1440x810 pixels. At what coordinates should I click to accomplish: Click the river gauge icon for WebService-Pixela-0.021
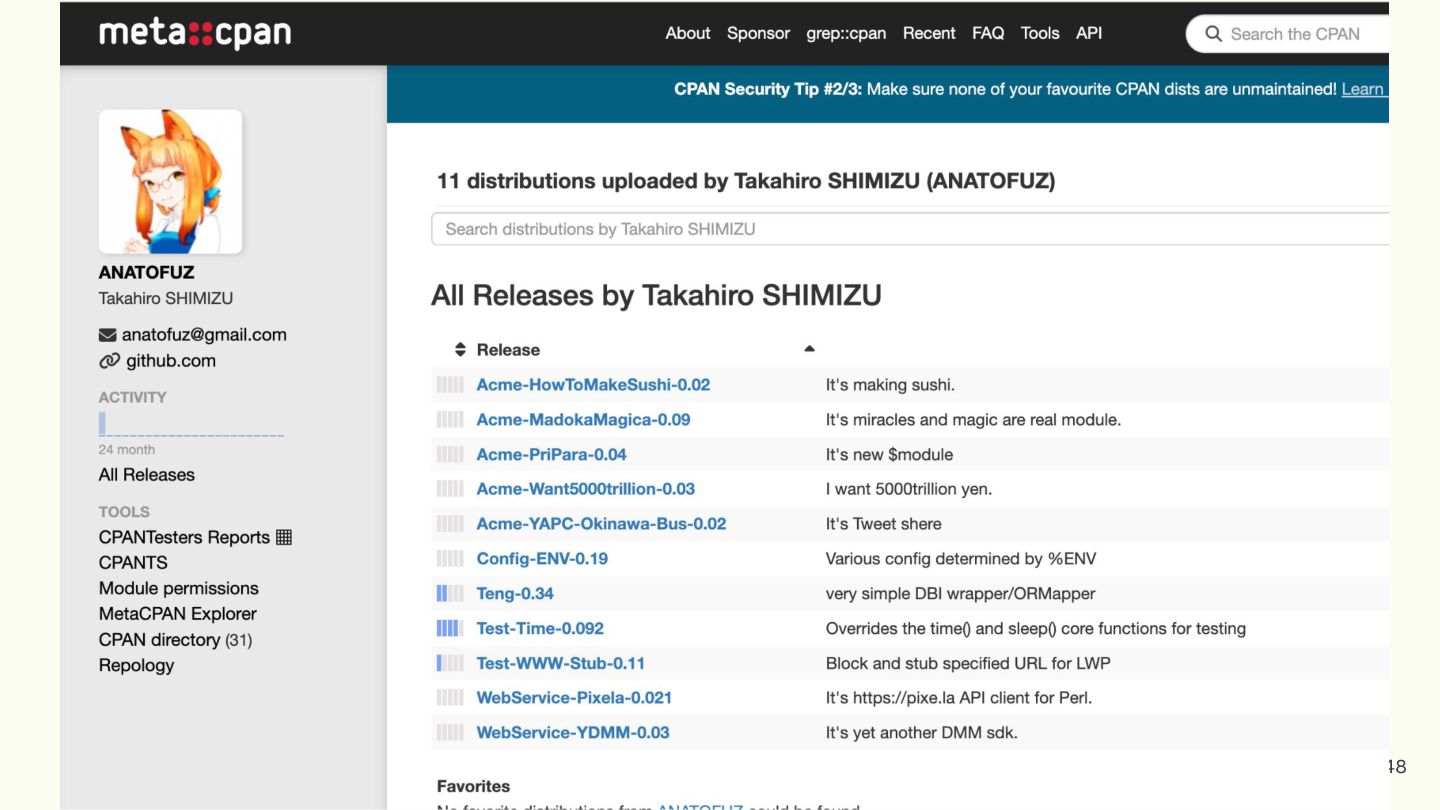(450, 698)
